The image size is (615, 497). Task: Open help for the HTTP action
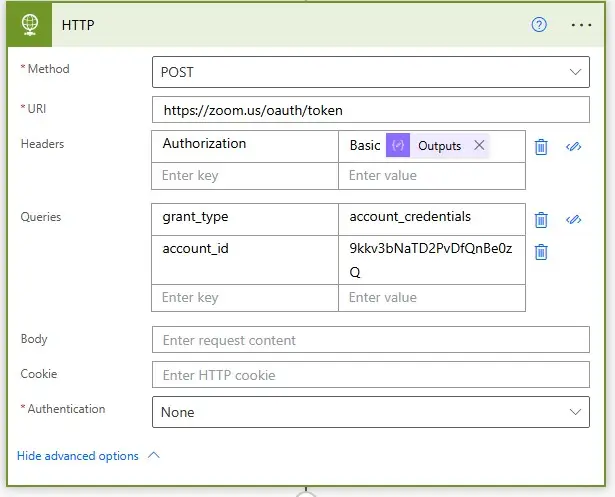click(x=539, y=25)
